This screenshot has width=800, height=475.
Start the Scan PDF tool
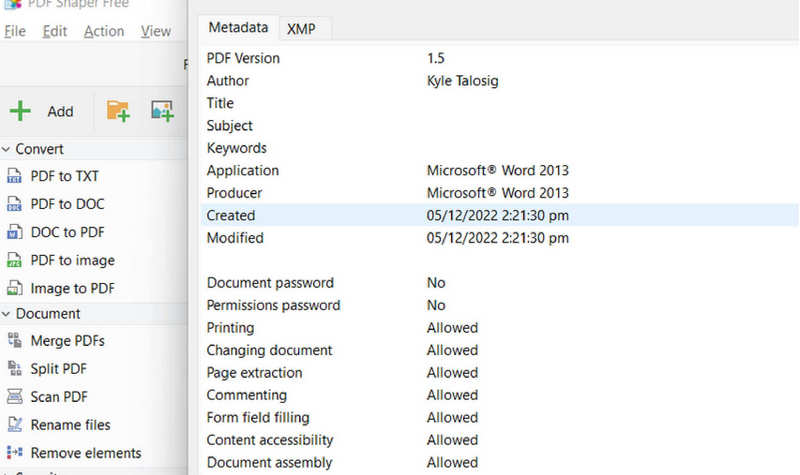coord(59,397)
